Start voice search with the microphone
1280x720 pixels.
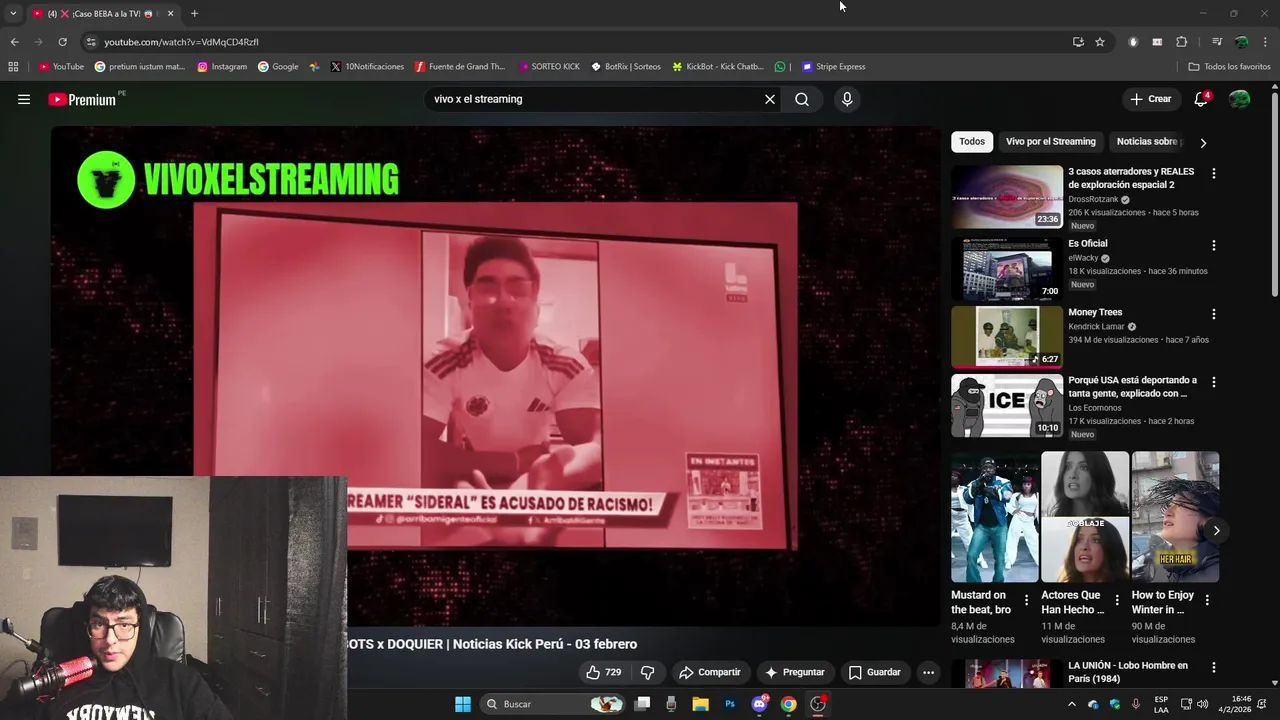tap(847, 99)
